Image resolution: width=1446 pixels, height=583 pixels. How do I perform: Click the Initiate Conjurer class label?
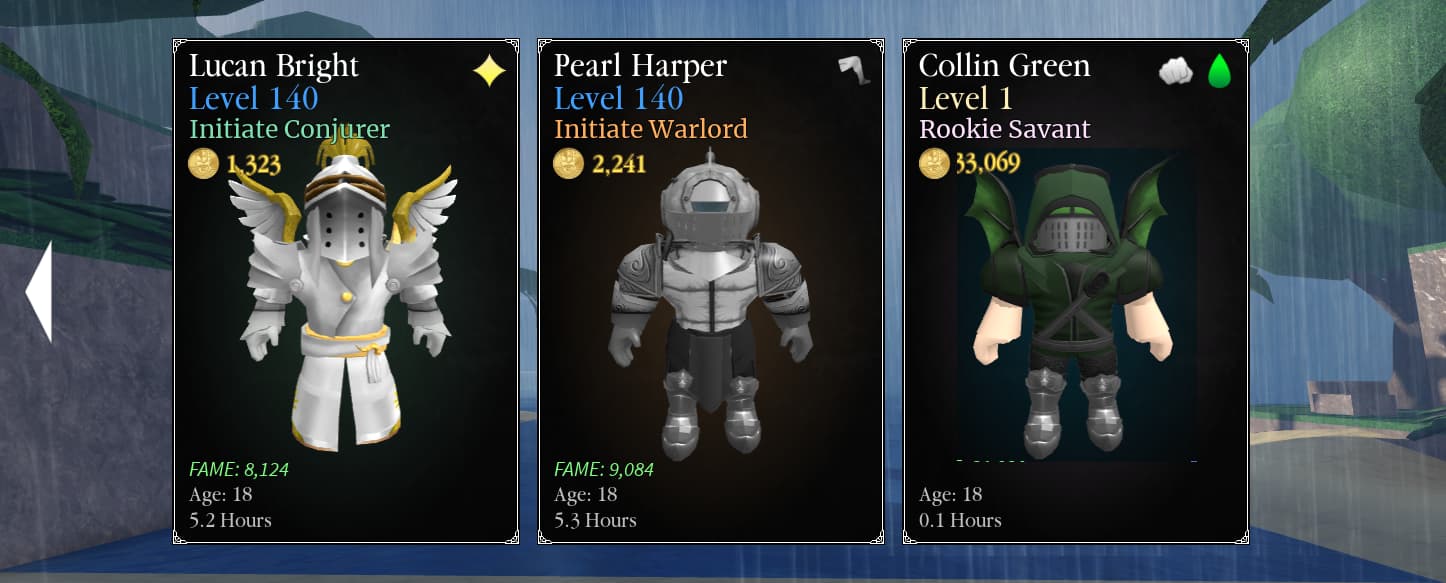pos(289,130)
